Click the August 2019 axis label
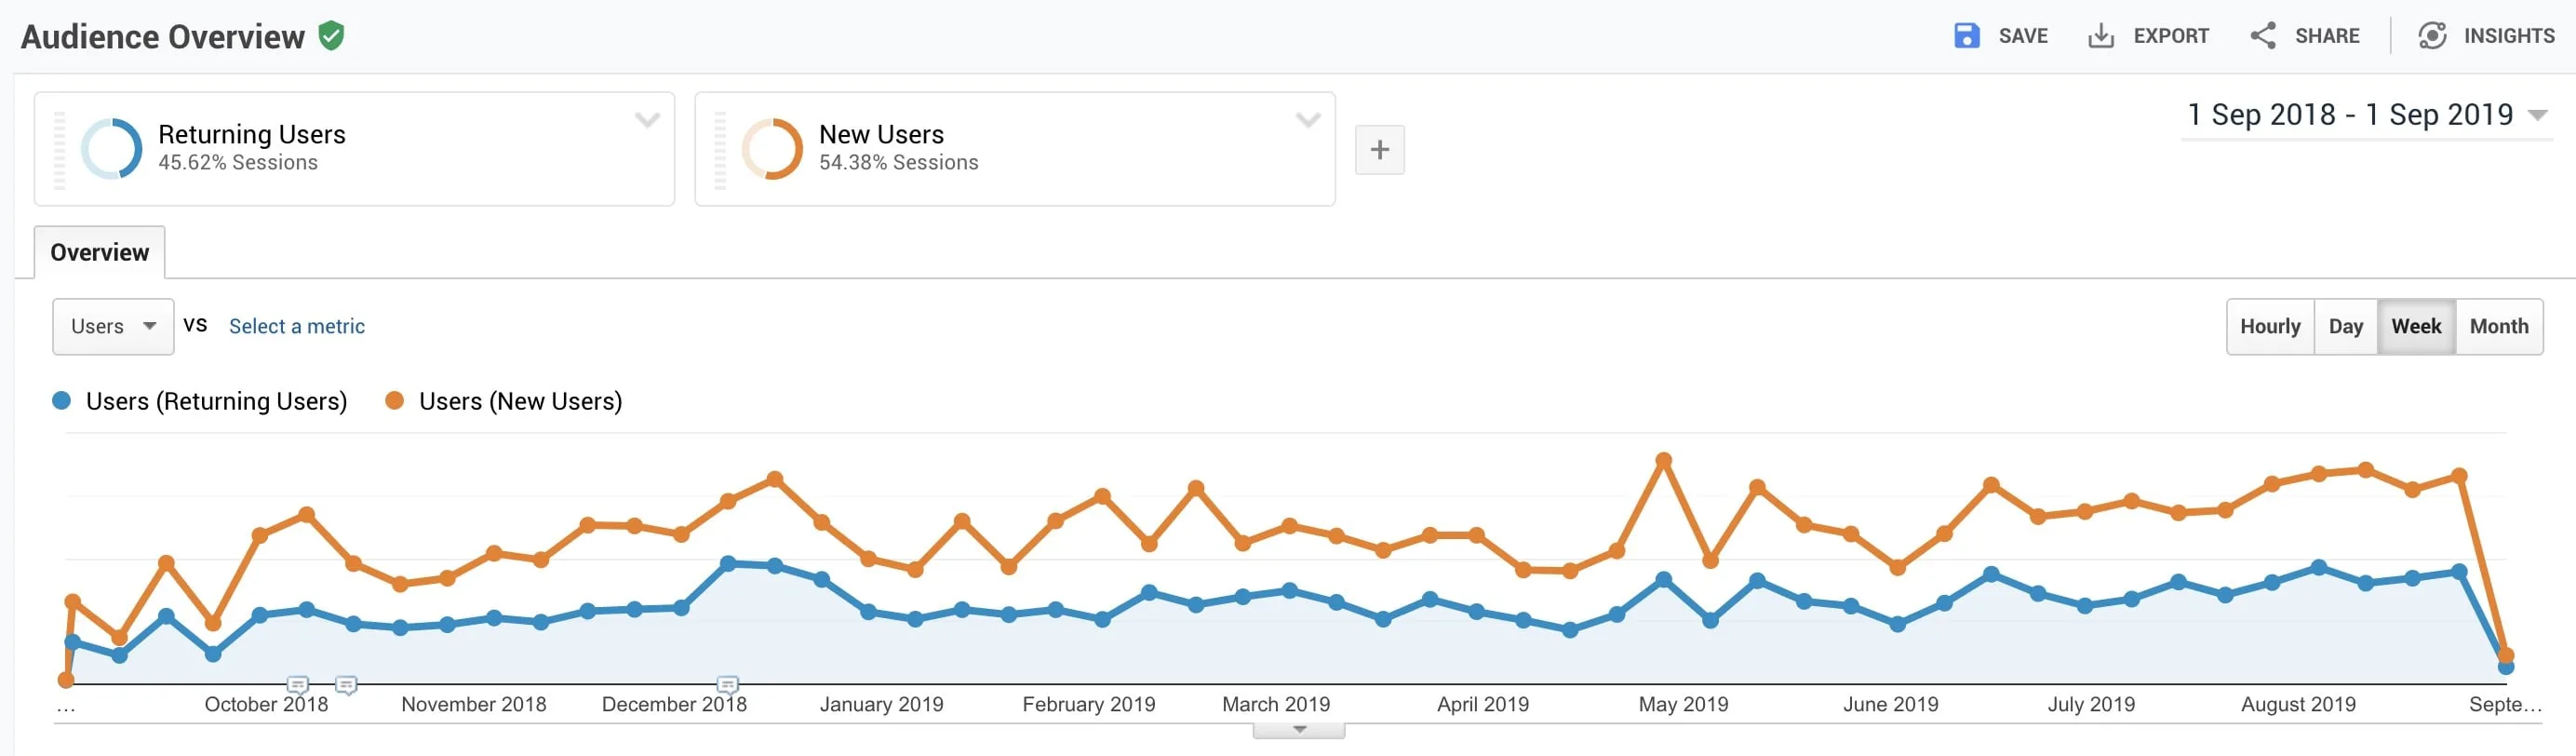2576x756 pixels. click(x=2298, y=704)
